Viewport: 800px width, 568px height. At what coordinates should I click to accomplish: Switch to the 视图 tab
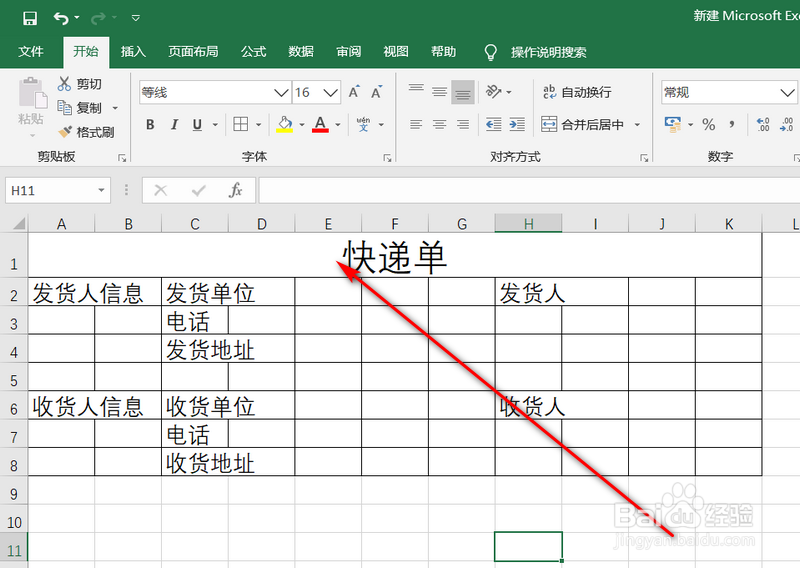pos(396,52)
